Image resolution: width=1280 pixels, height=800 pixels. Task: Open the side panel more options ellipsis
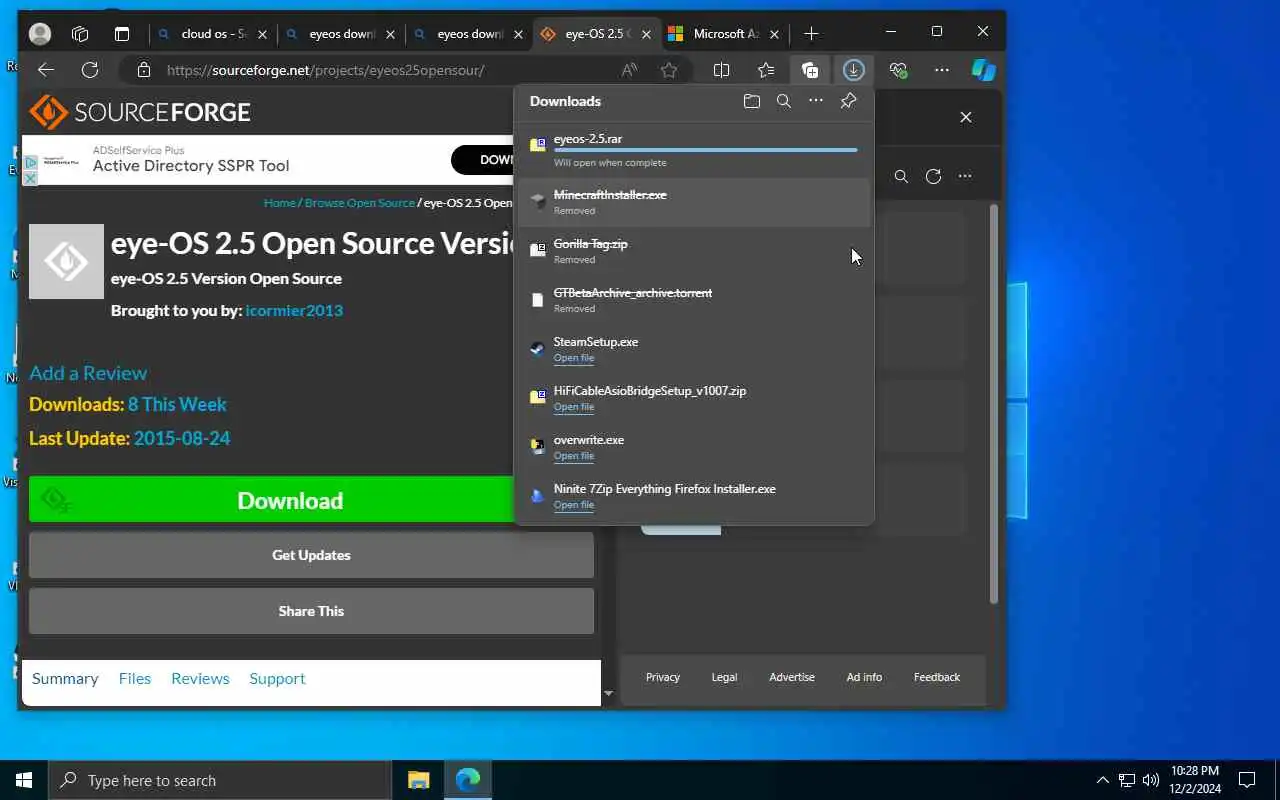965,176
